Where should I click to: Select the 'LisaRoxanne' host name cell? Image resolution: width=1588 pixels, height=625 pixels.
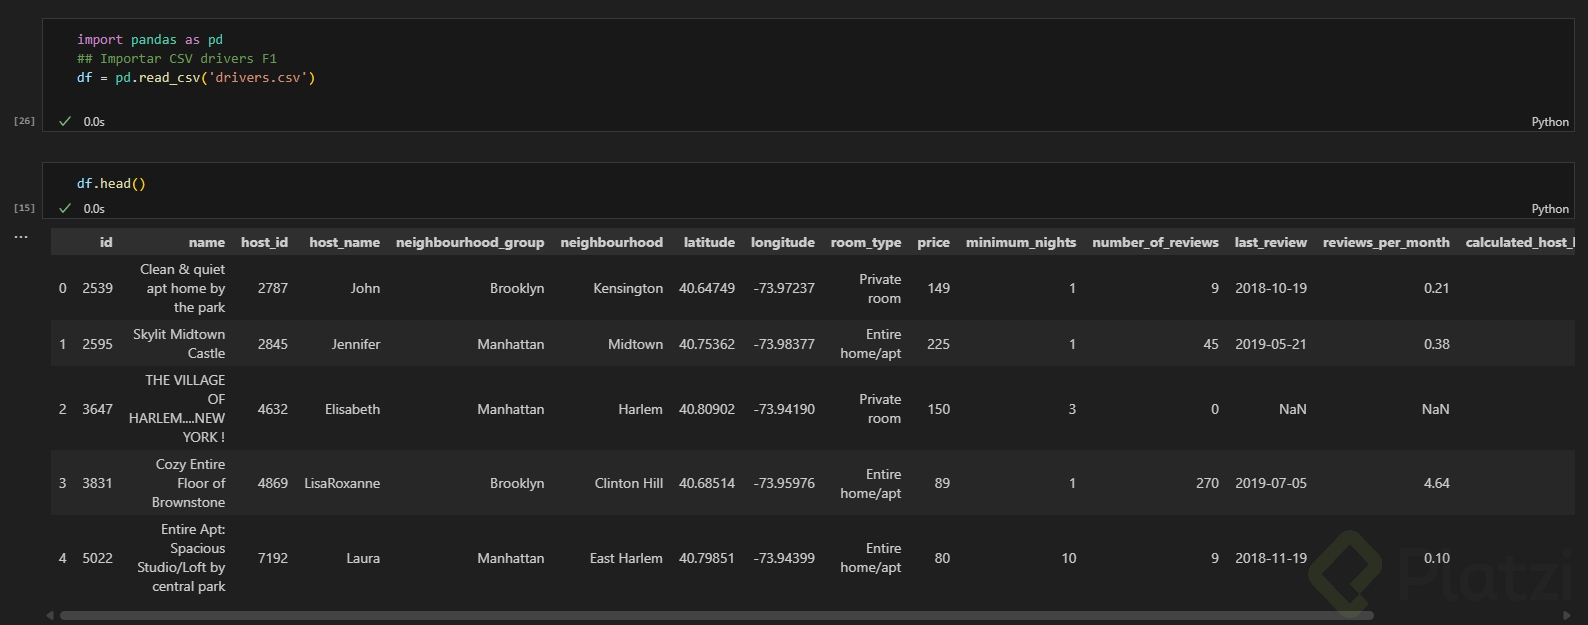pos(342,483)
